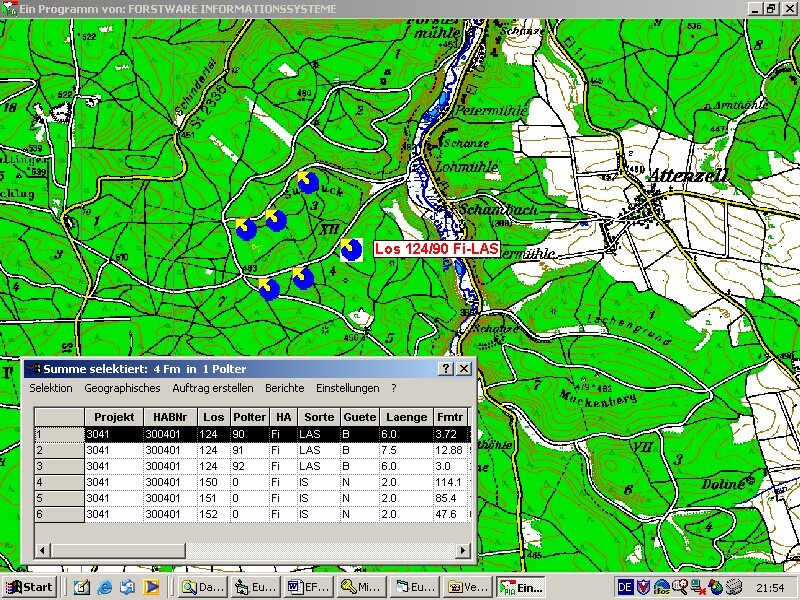Click the show desktop quick launch icon
Viewport: 800px width, 600px height.
82,587
